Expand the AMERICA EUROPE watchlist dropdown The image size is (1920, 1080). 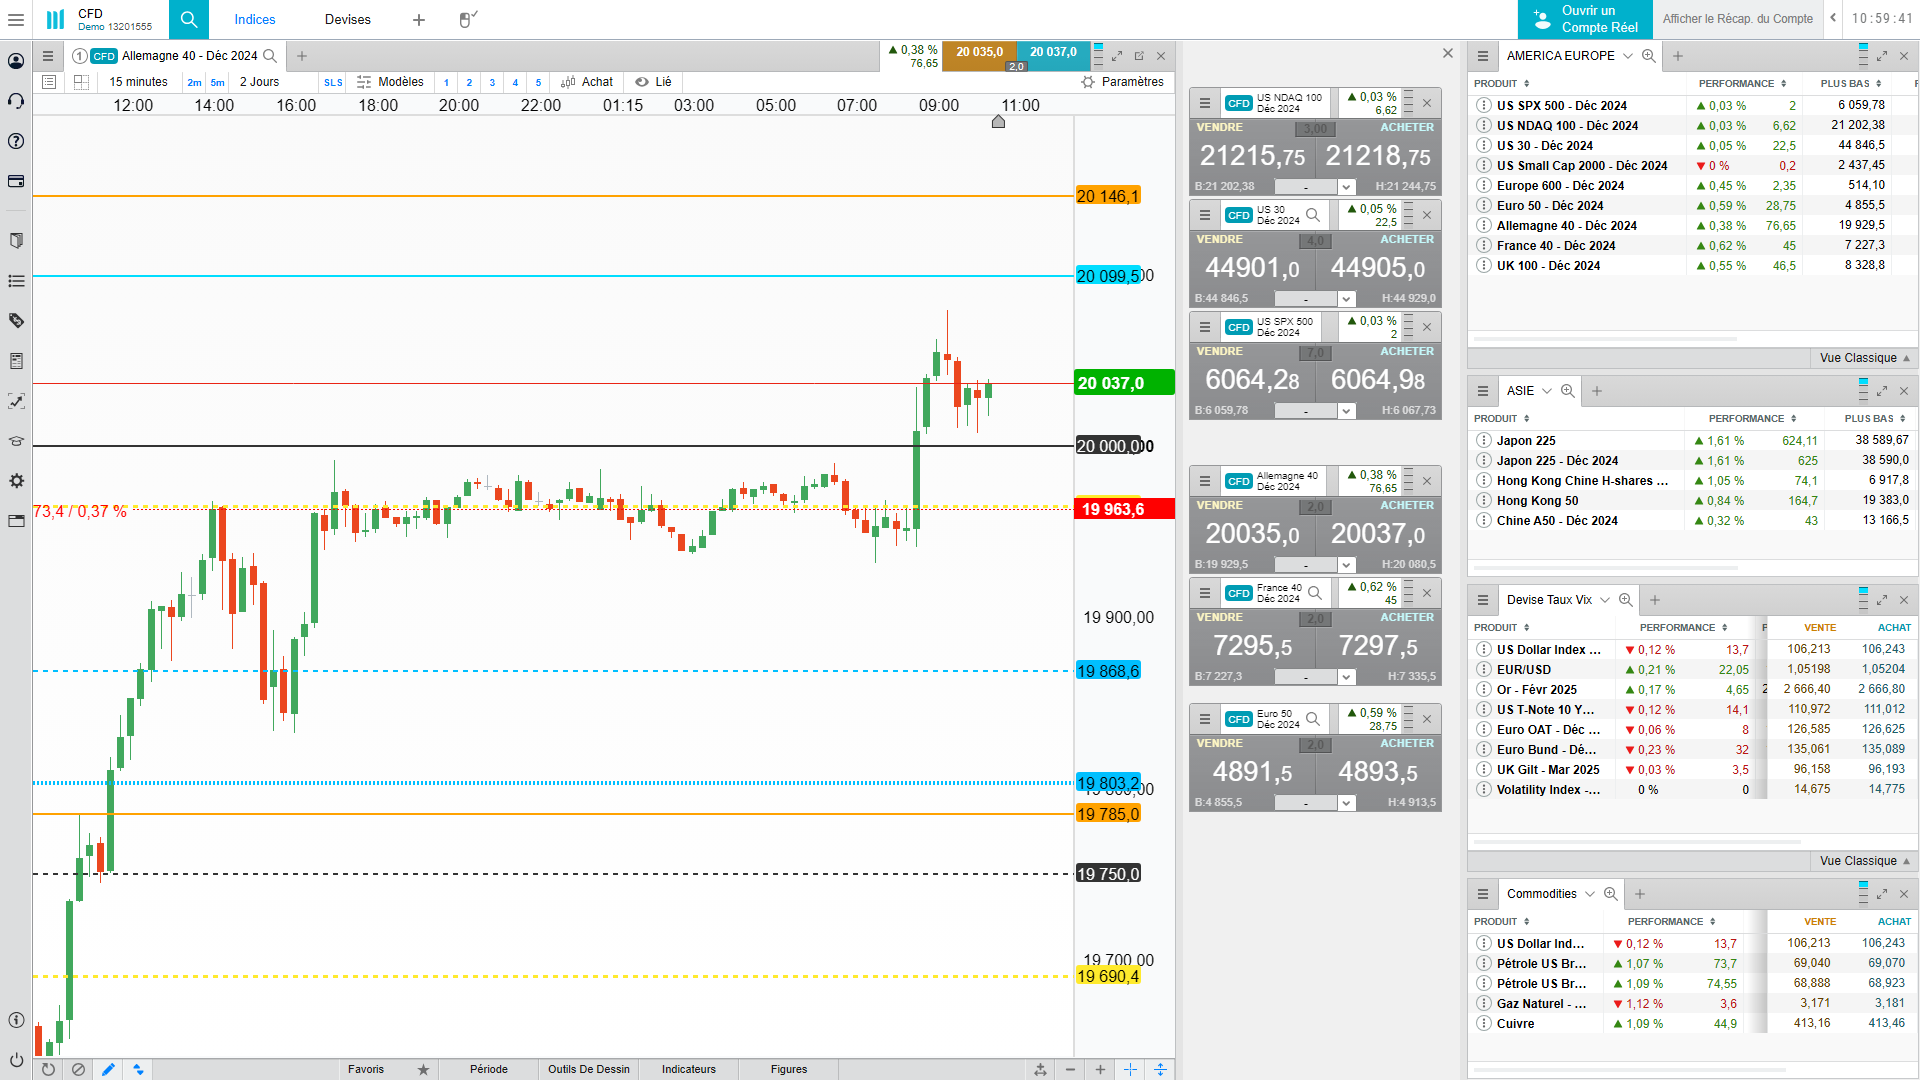(1628, 56)
